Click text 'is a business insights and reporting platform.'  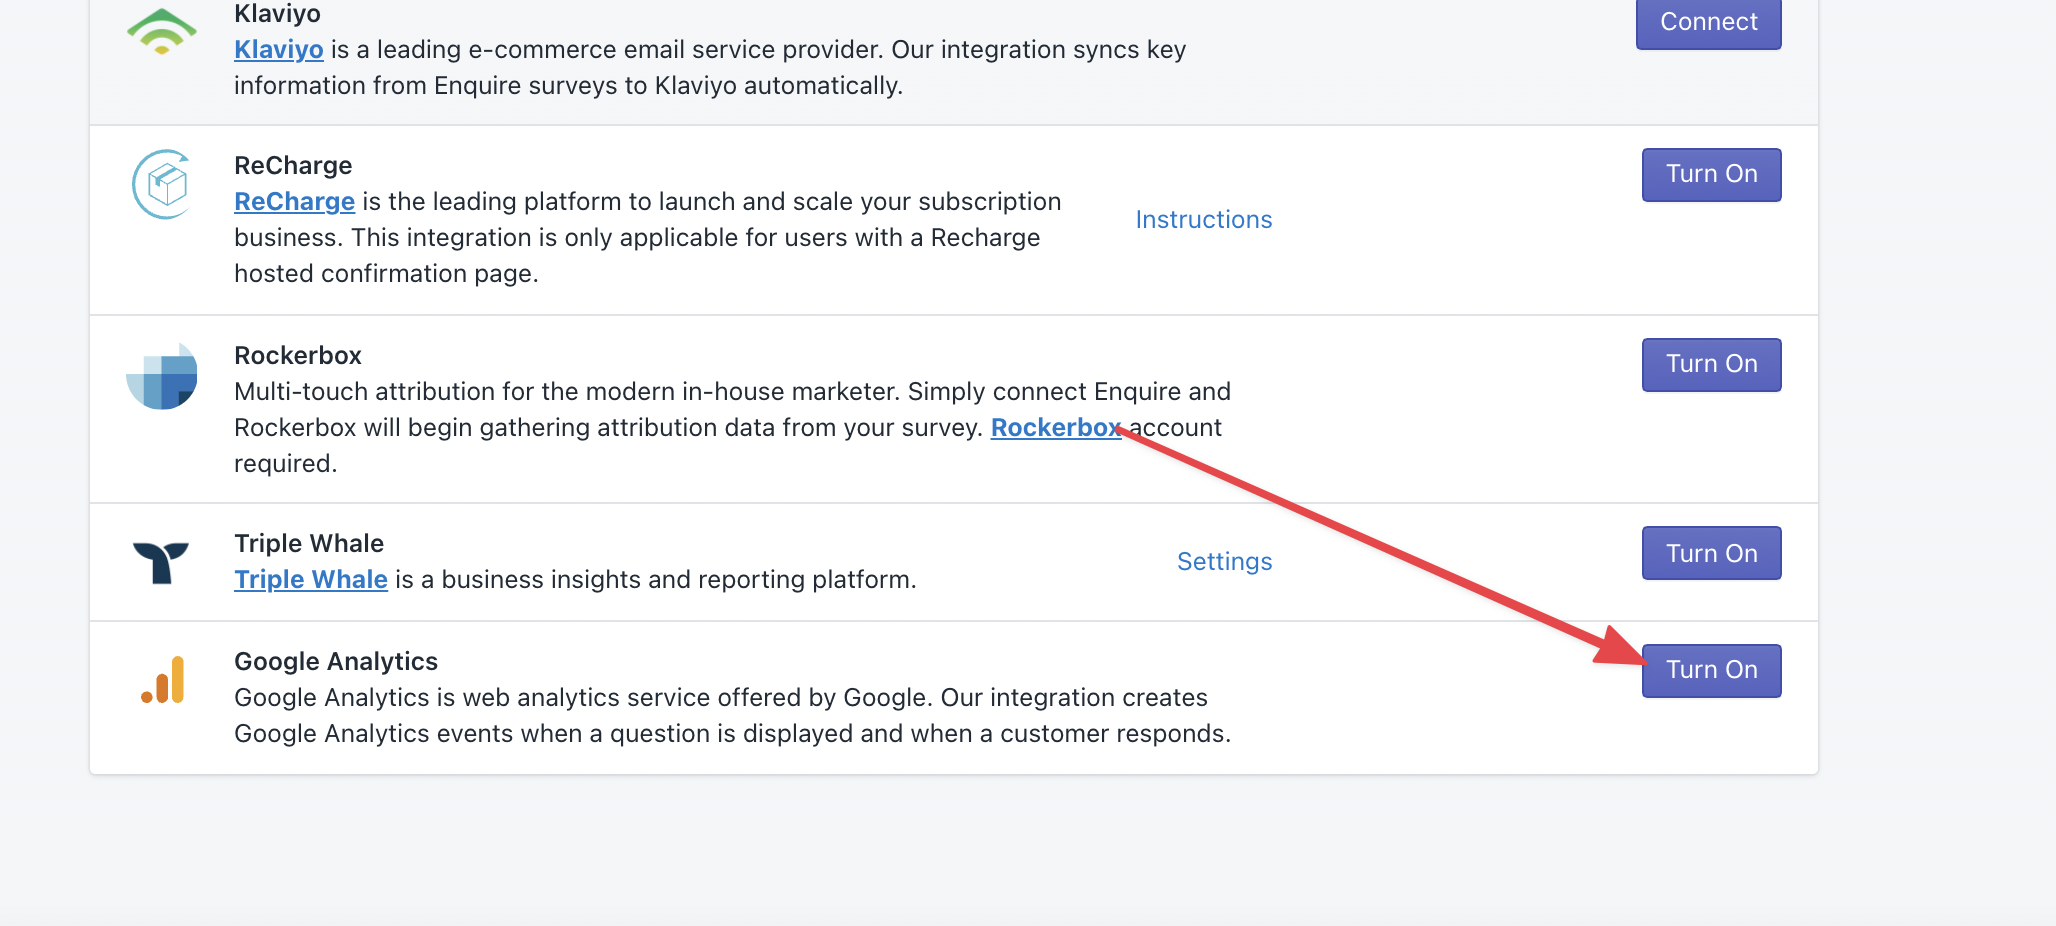click(656, 580)
